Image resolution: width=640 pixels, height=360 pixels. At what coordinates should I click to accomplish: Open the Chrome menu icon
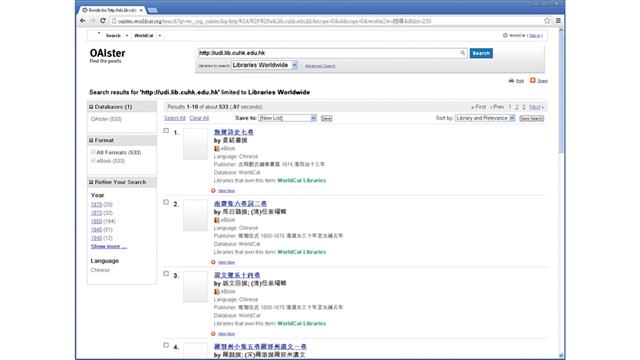[x=558, y=20]
